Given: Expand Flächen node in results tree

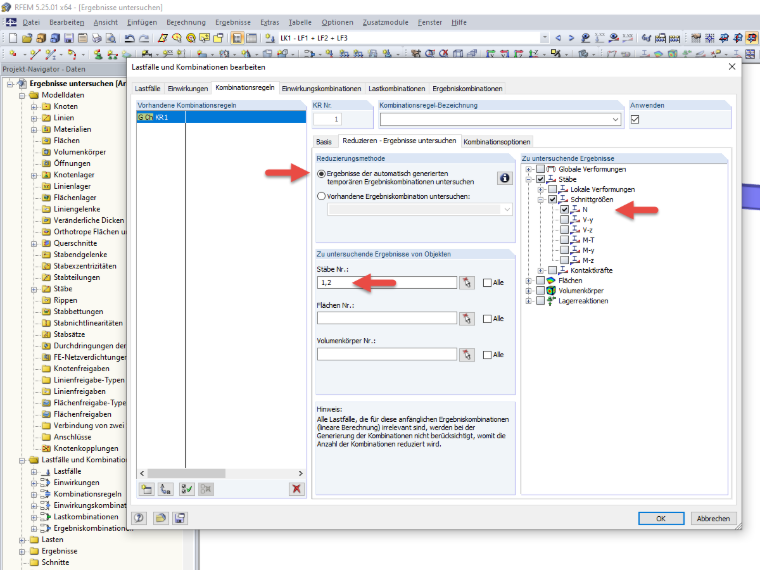Looking at the screenshot, I should tap(529, 280).
